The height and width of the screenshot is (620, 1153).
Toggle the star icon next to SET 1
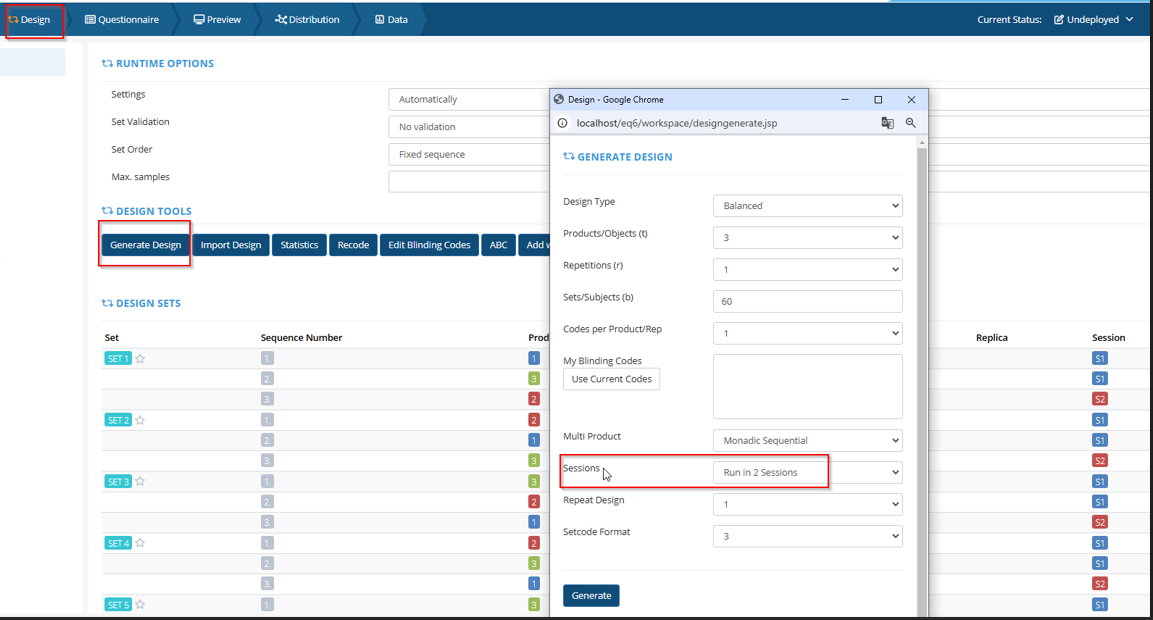141,358
